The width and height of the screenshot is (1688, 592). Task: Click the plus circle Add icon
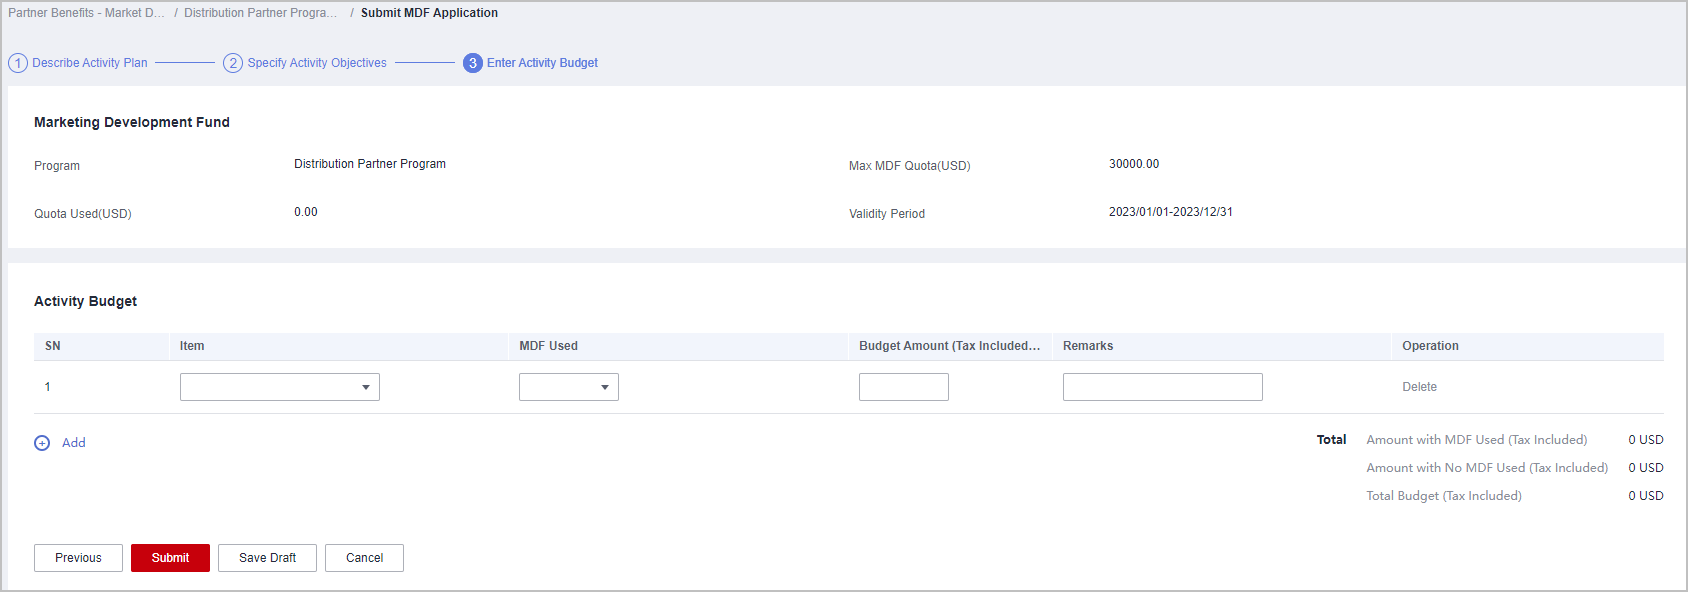[42, 443]
